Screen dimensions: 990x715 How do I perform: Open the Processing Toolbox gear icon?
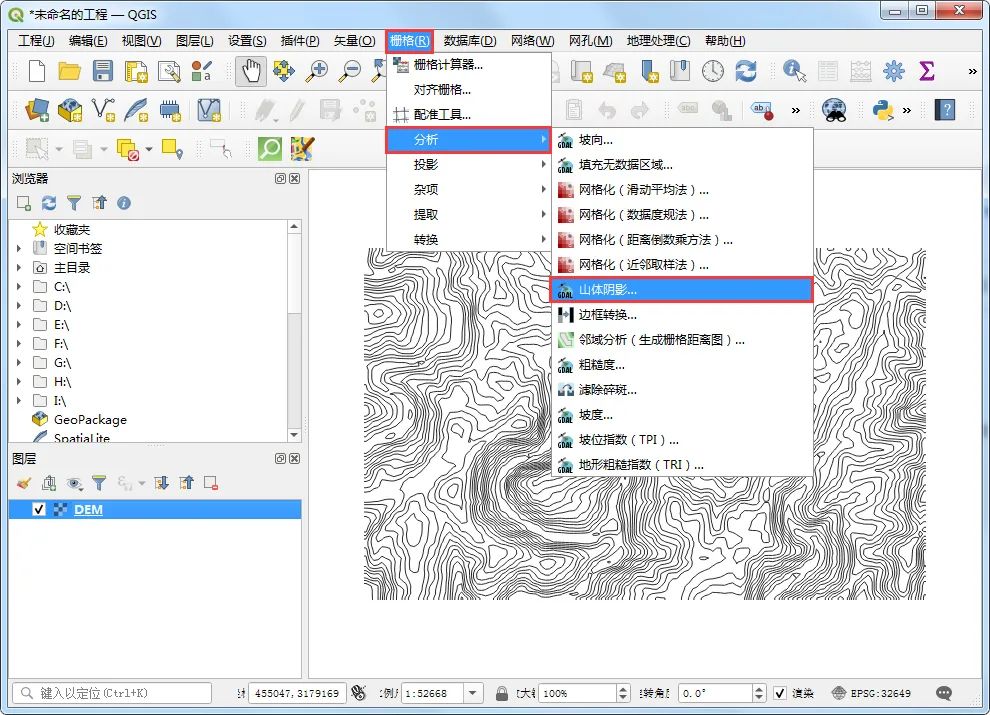893,71
